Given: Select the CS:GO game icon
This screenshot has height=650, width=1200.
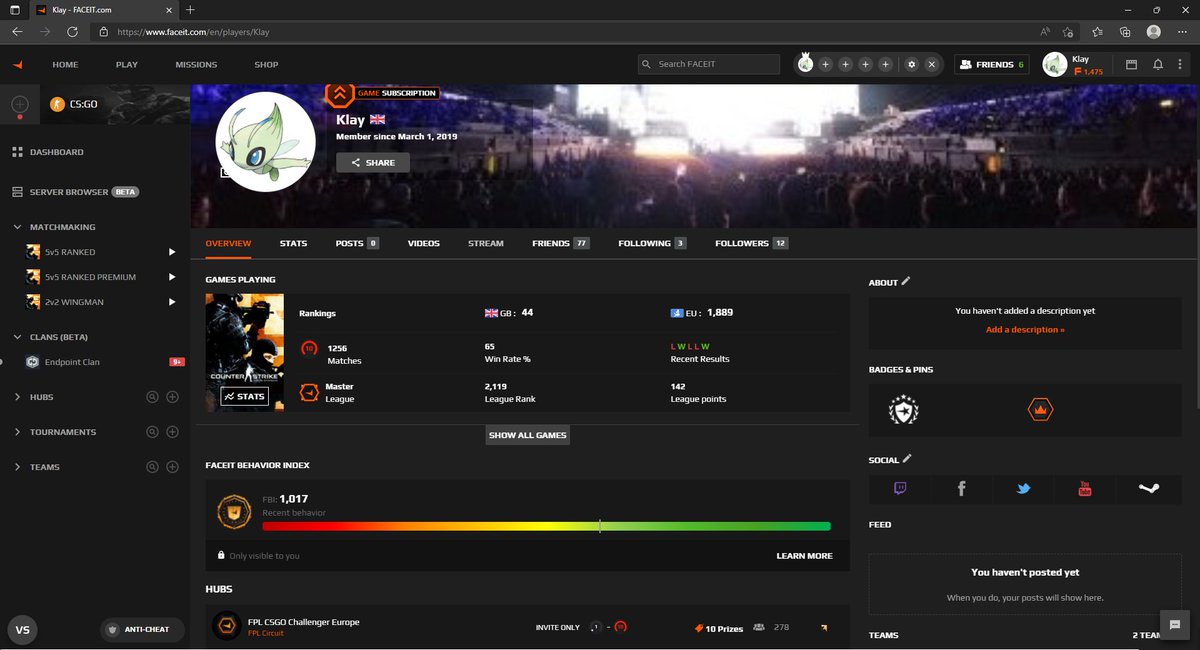Looking at the screenshot, I should (57, 104).
